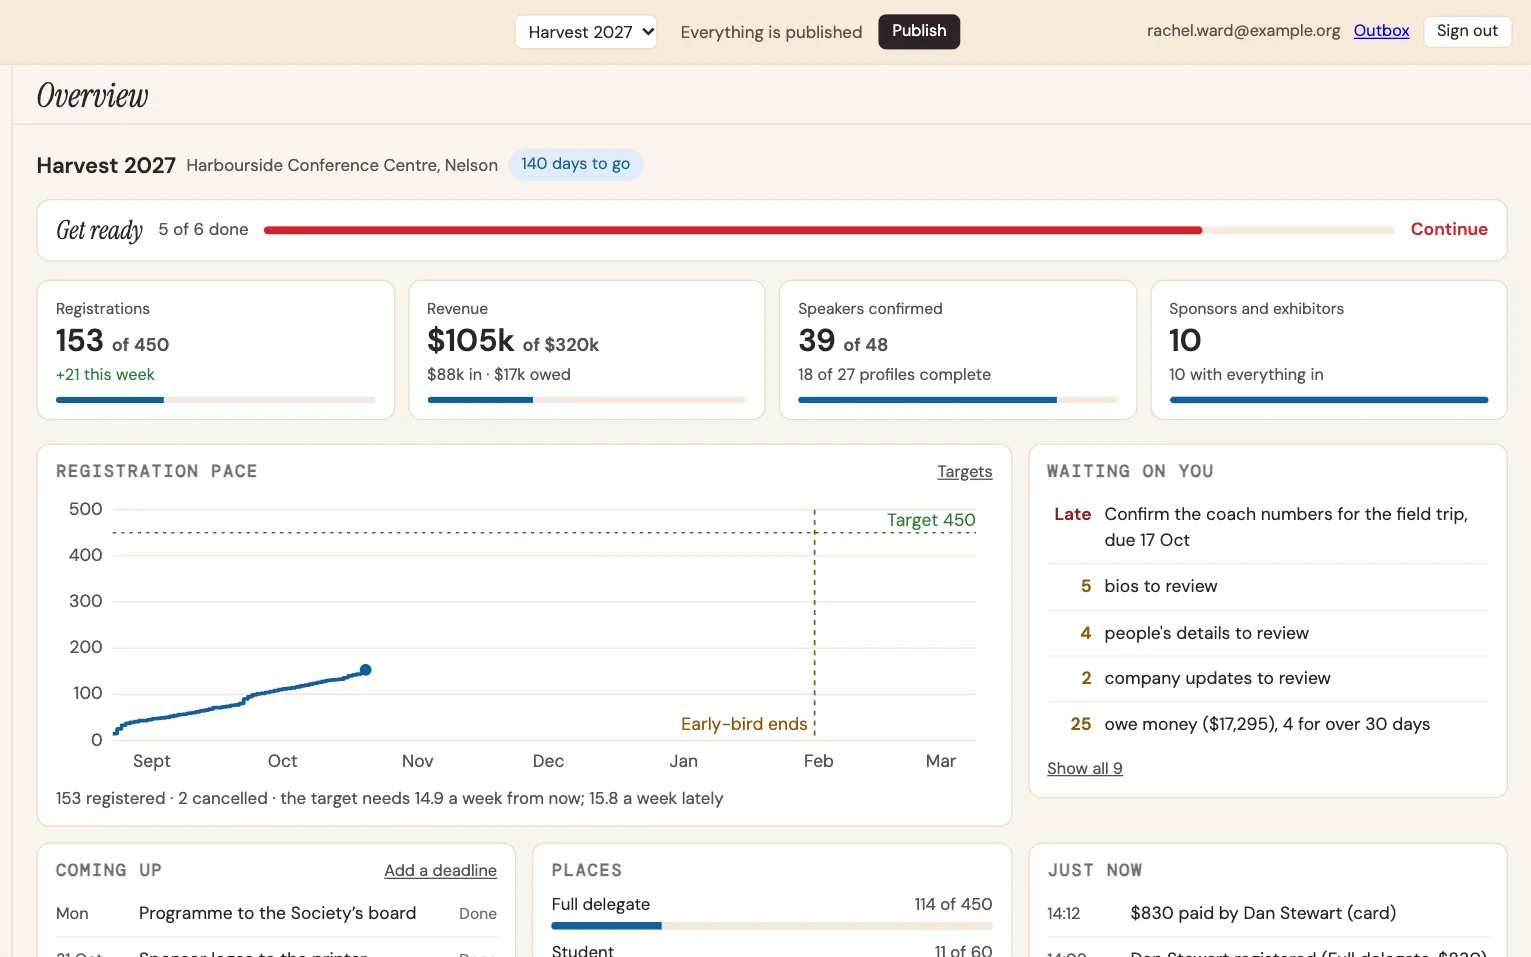Click the Full delegate places bar
The image size is (1531, 957).
tap(772, 926)
